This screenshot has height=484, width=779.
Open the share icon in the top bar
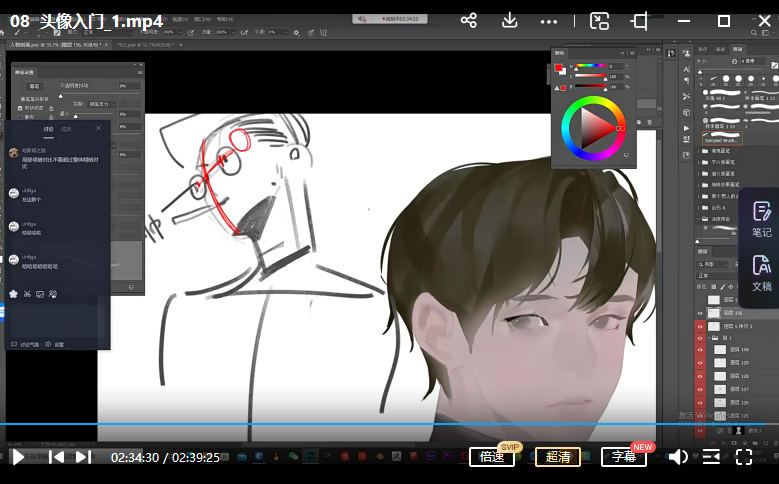469,21
